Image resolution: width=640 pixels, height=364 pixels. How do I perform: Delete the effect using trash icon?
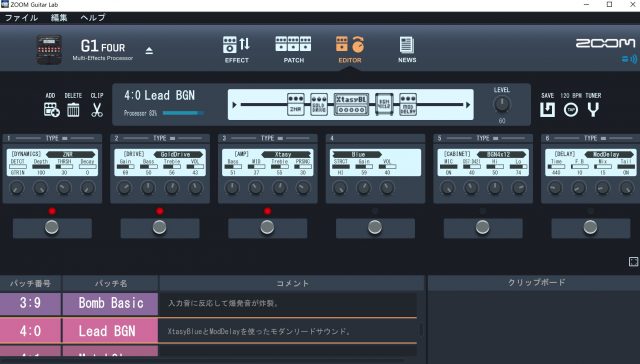click(x=73, y=110)
